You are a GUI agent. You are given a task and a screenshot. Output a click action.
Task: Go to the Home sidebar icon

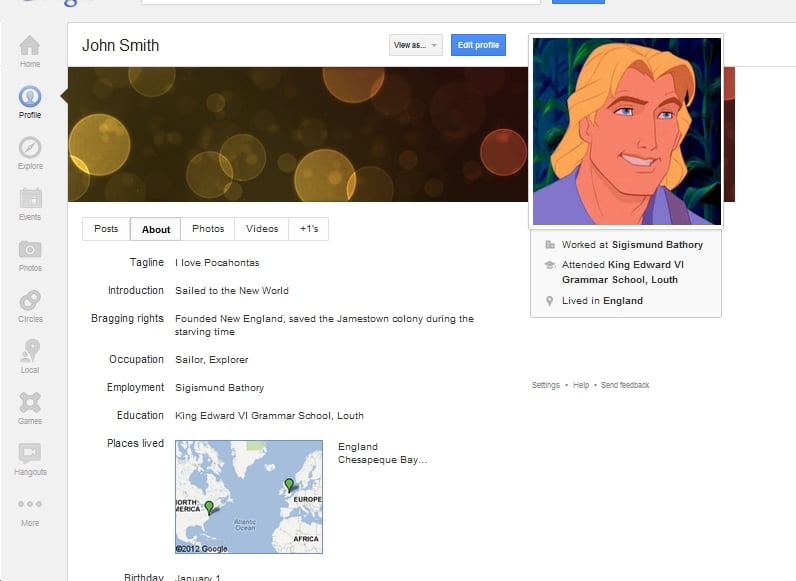[30, 46]
